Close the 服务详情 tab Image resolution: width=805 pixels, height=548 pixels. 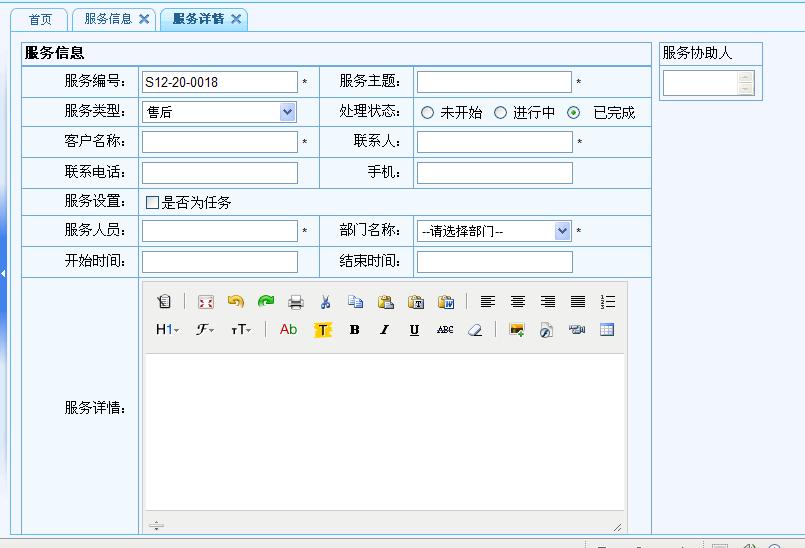coord(236,19)
